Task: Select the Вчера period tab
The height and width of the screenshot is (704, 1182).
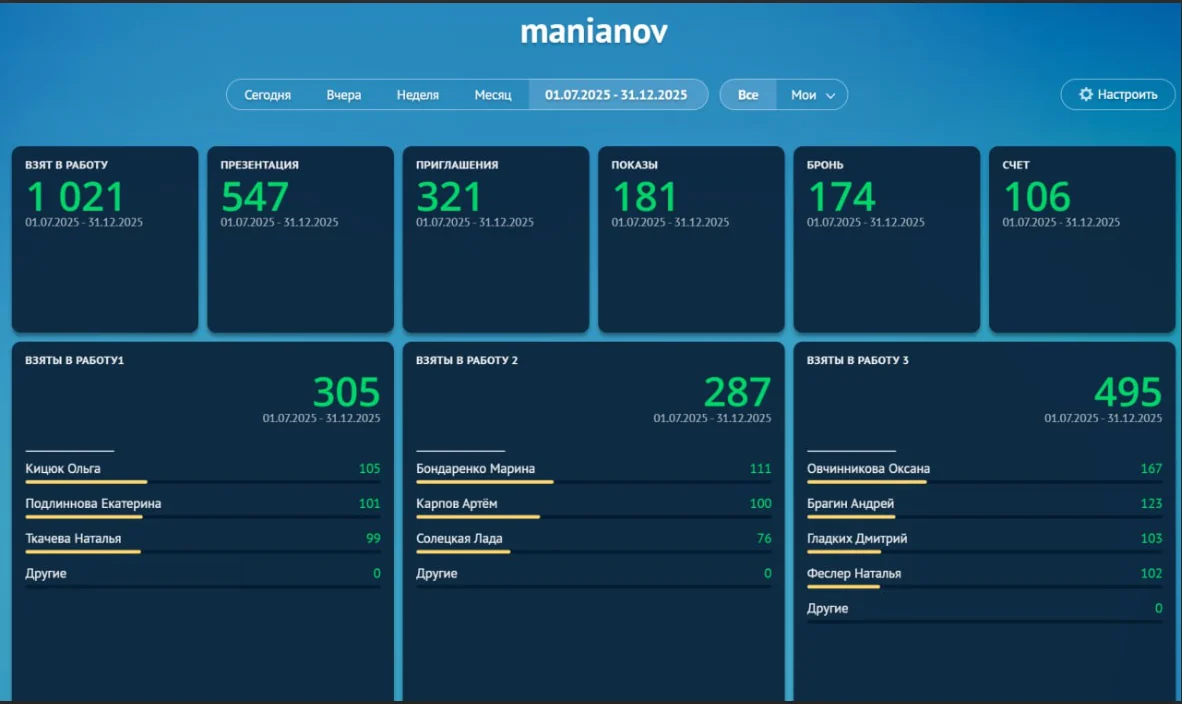Action: tap(343, 94)
